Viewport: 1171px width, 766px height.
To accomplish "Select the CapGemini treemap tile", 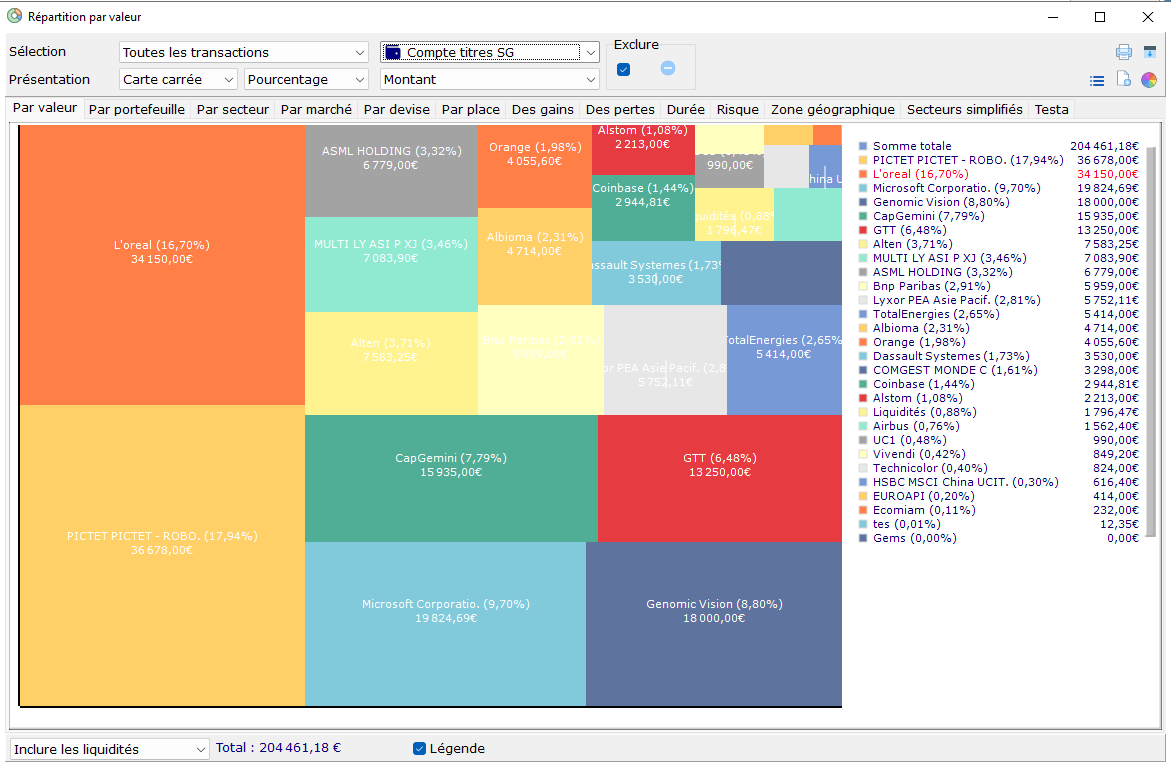I will coord(451,479).
